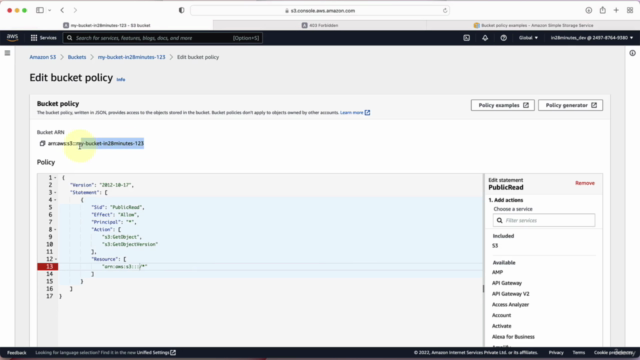Open Policy generator button
Screen dimensions: 640x360
(x=570, y=105)
